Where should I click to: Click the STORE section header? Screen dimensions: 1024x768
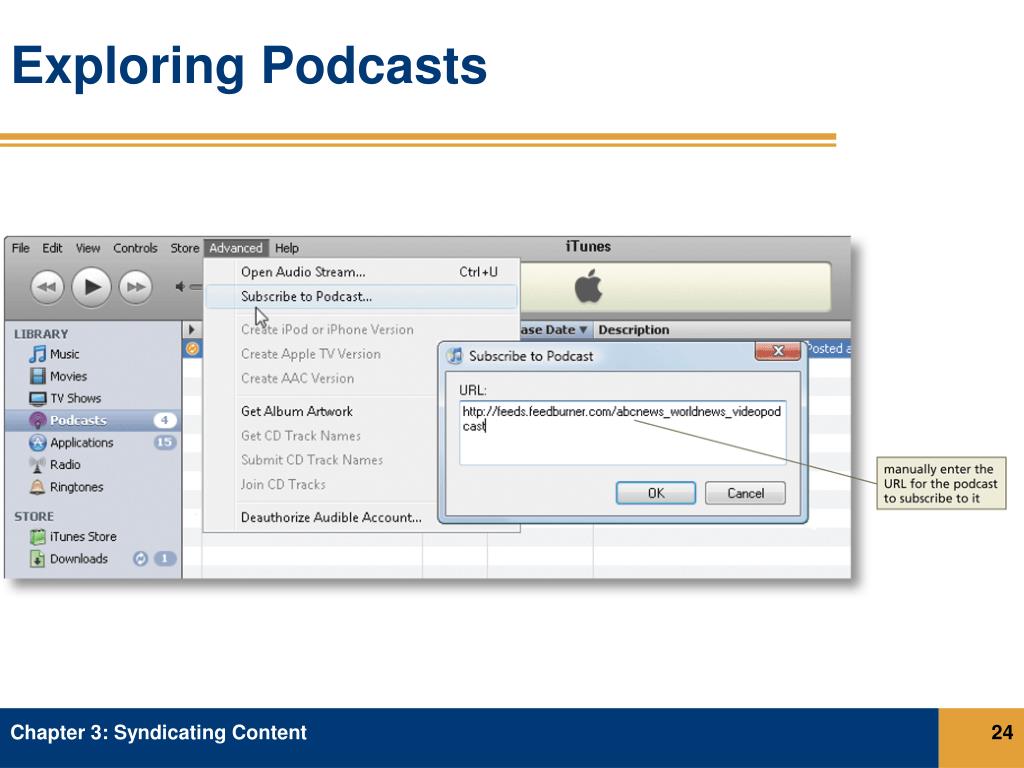(34, 517)
